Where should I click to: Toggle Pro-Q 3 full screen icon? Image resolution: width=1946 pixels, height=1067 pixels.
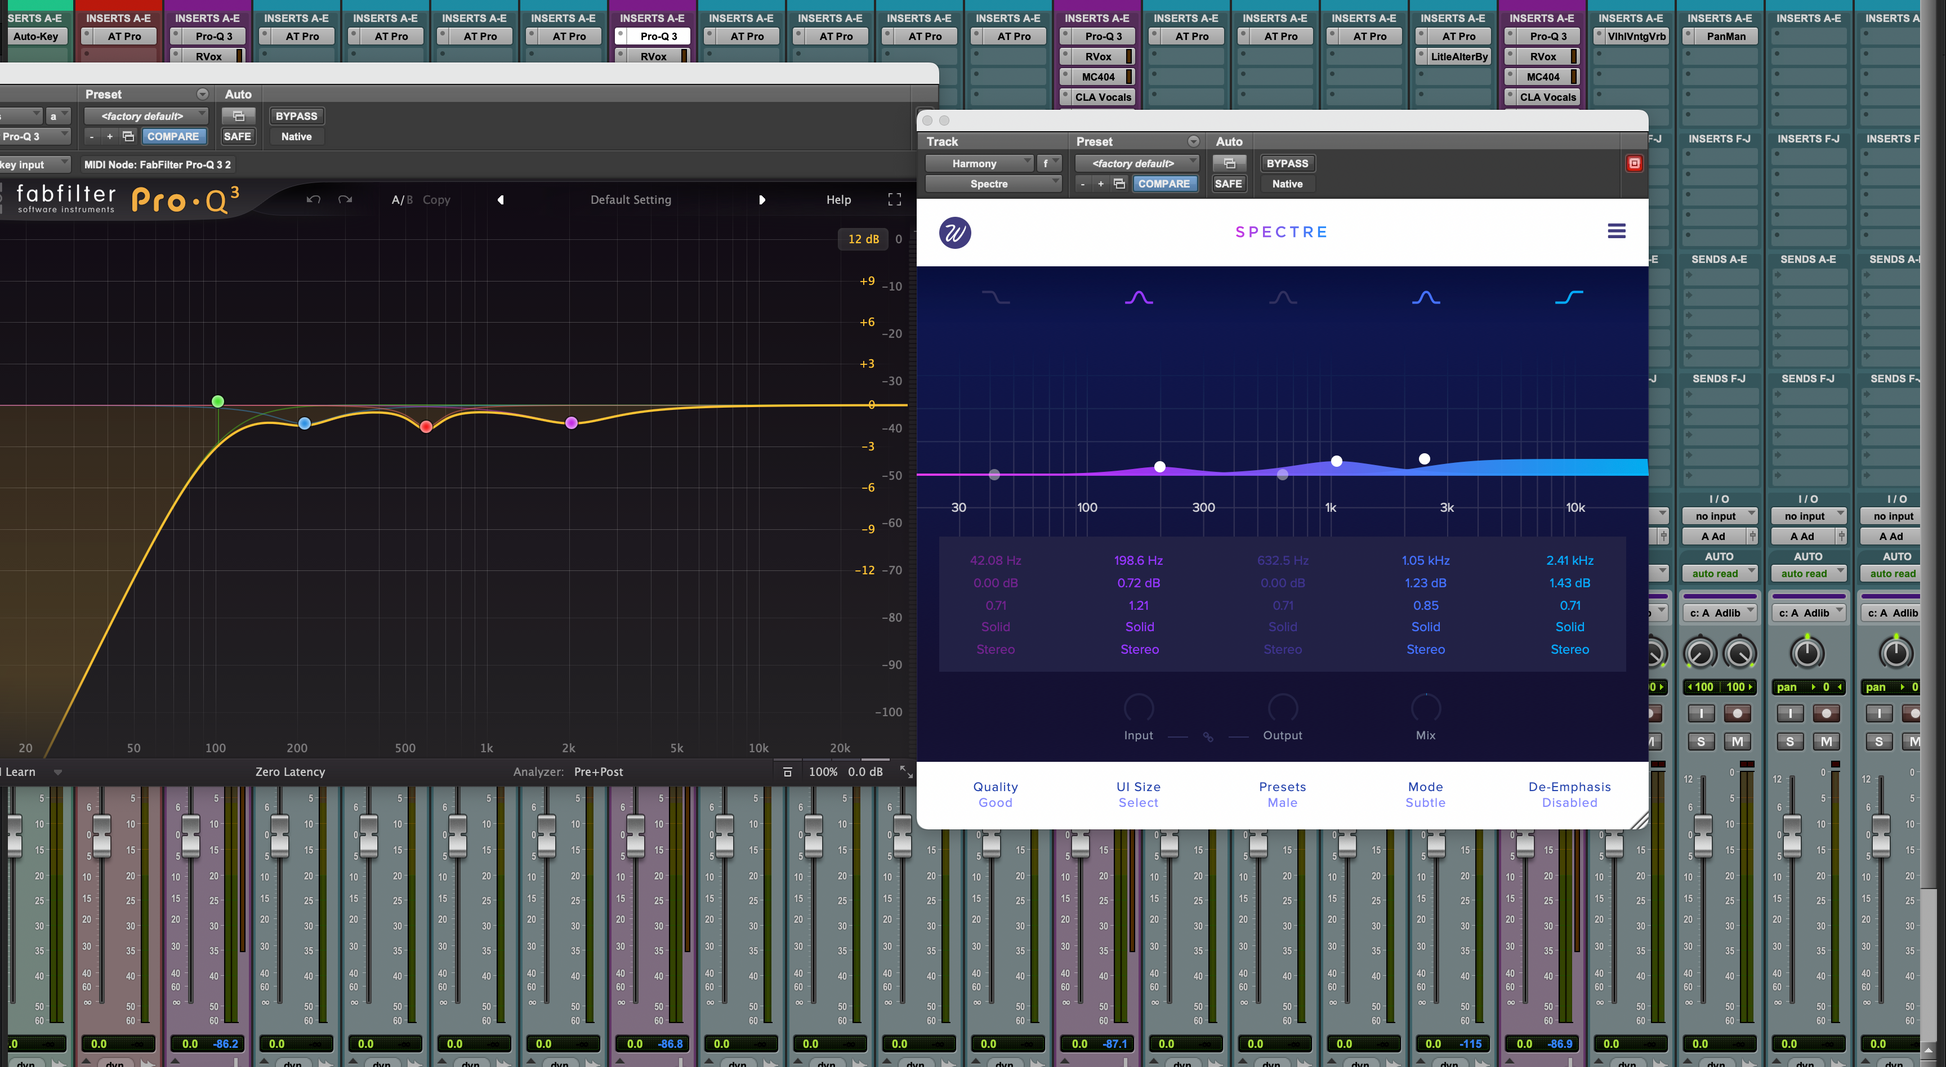[x=894, y=200]
